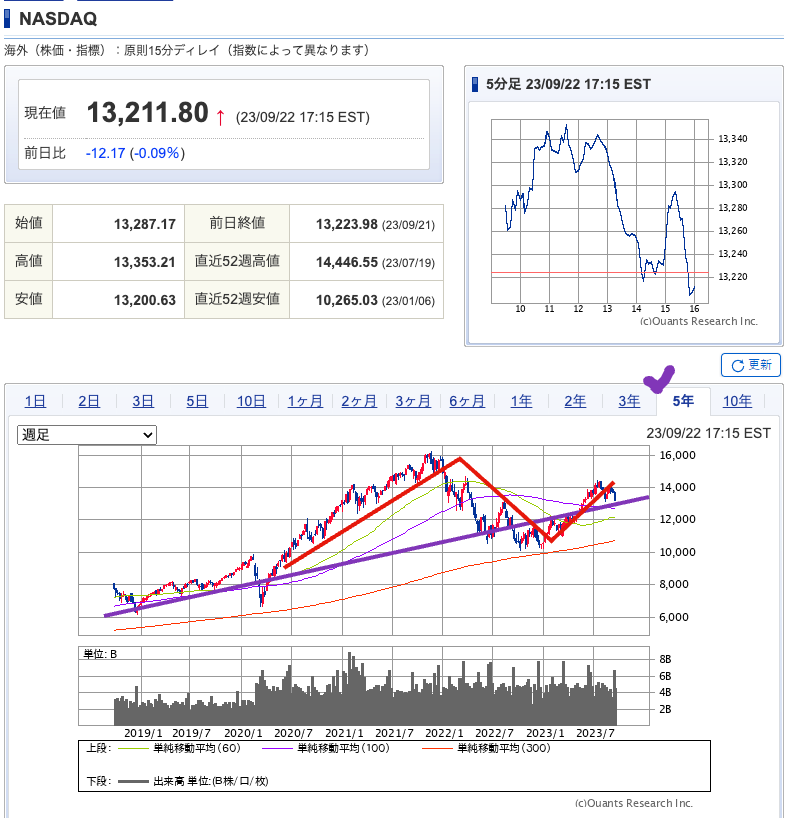Click the 52-week low value 10,265.03
The width and height of the screenshot is (792, 818).
pos(346,300)
